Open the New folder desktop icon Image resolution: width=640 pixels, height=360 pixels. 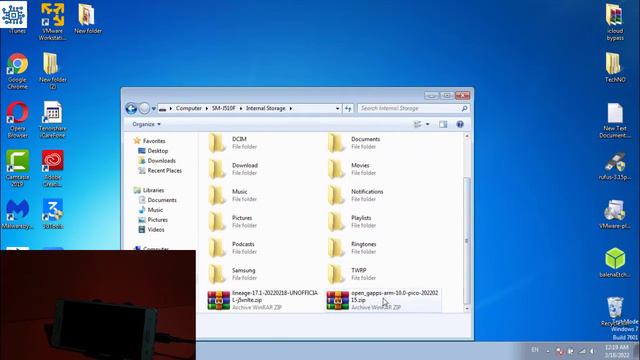[x=87, y=18]
